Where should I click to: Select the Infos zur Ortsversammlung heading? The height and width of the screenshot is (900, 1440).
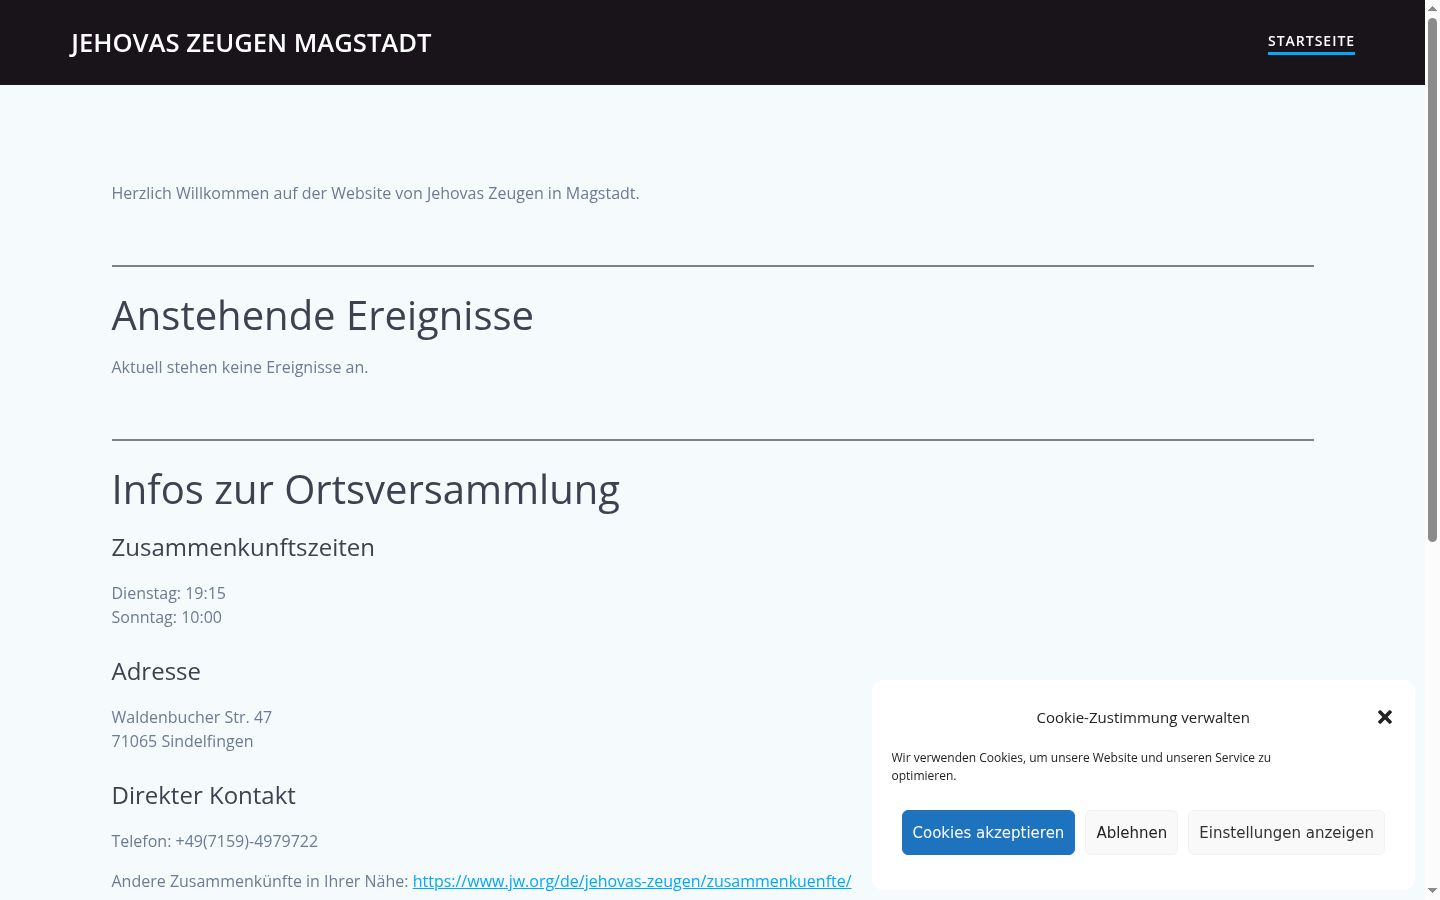click(366, 490)
